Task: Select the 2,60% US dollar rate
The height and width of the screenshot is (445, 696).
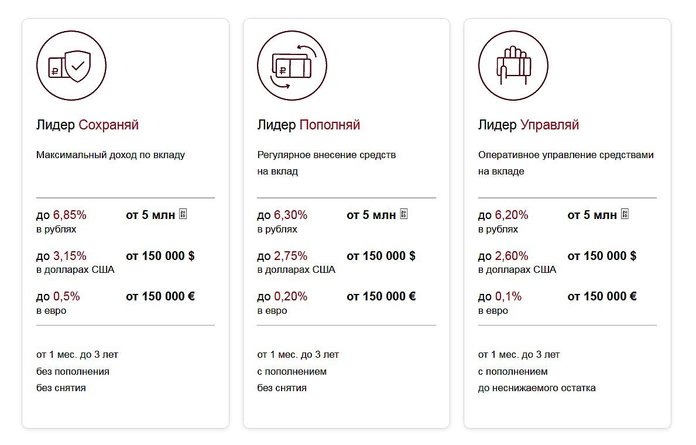Action: [511, 256]
